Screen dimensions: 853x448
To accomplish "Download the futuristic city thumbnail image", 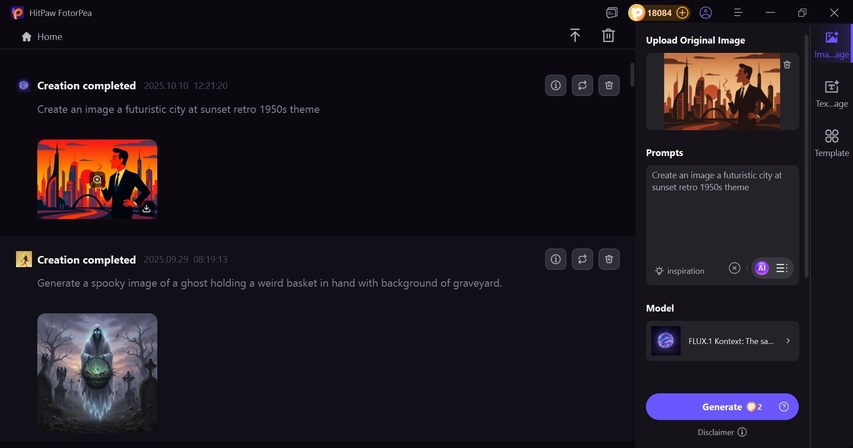I will 146,208.
